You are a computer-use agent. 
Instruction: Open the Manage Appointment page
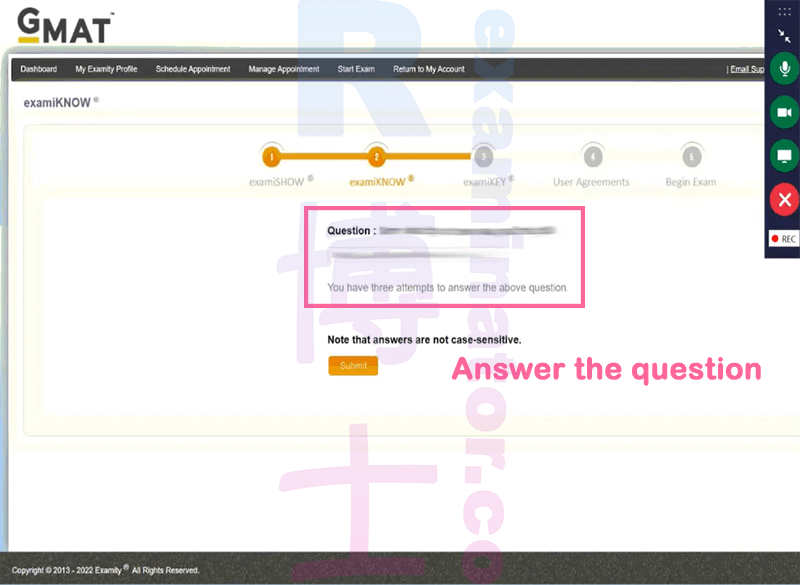[x=284, y=69]
